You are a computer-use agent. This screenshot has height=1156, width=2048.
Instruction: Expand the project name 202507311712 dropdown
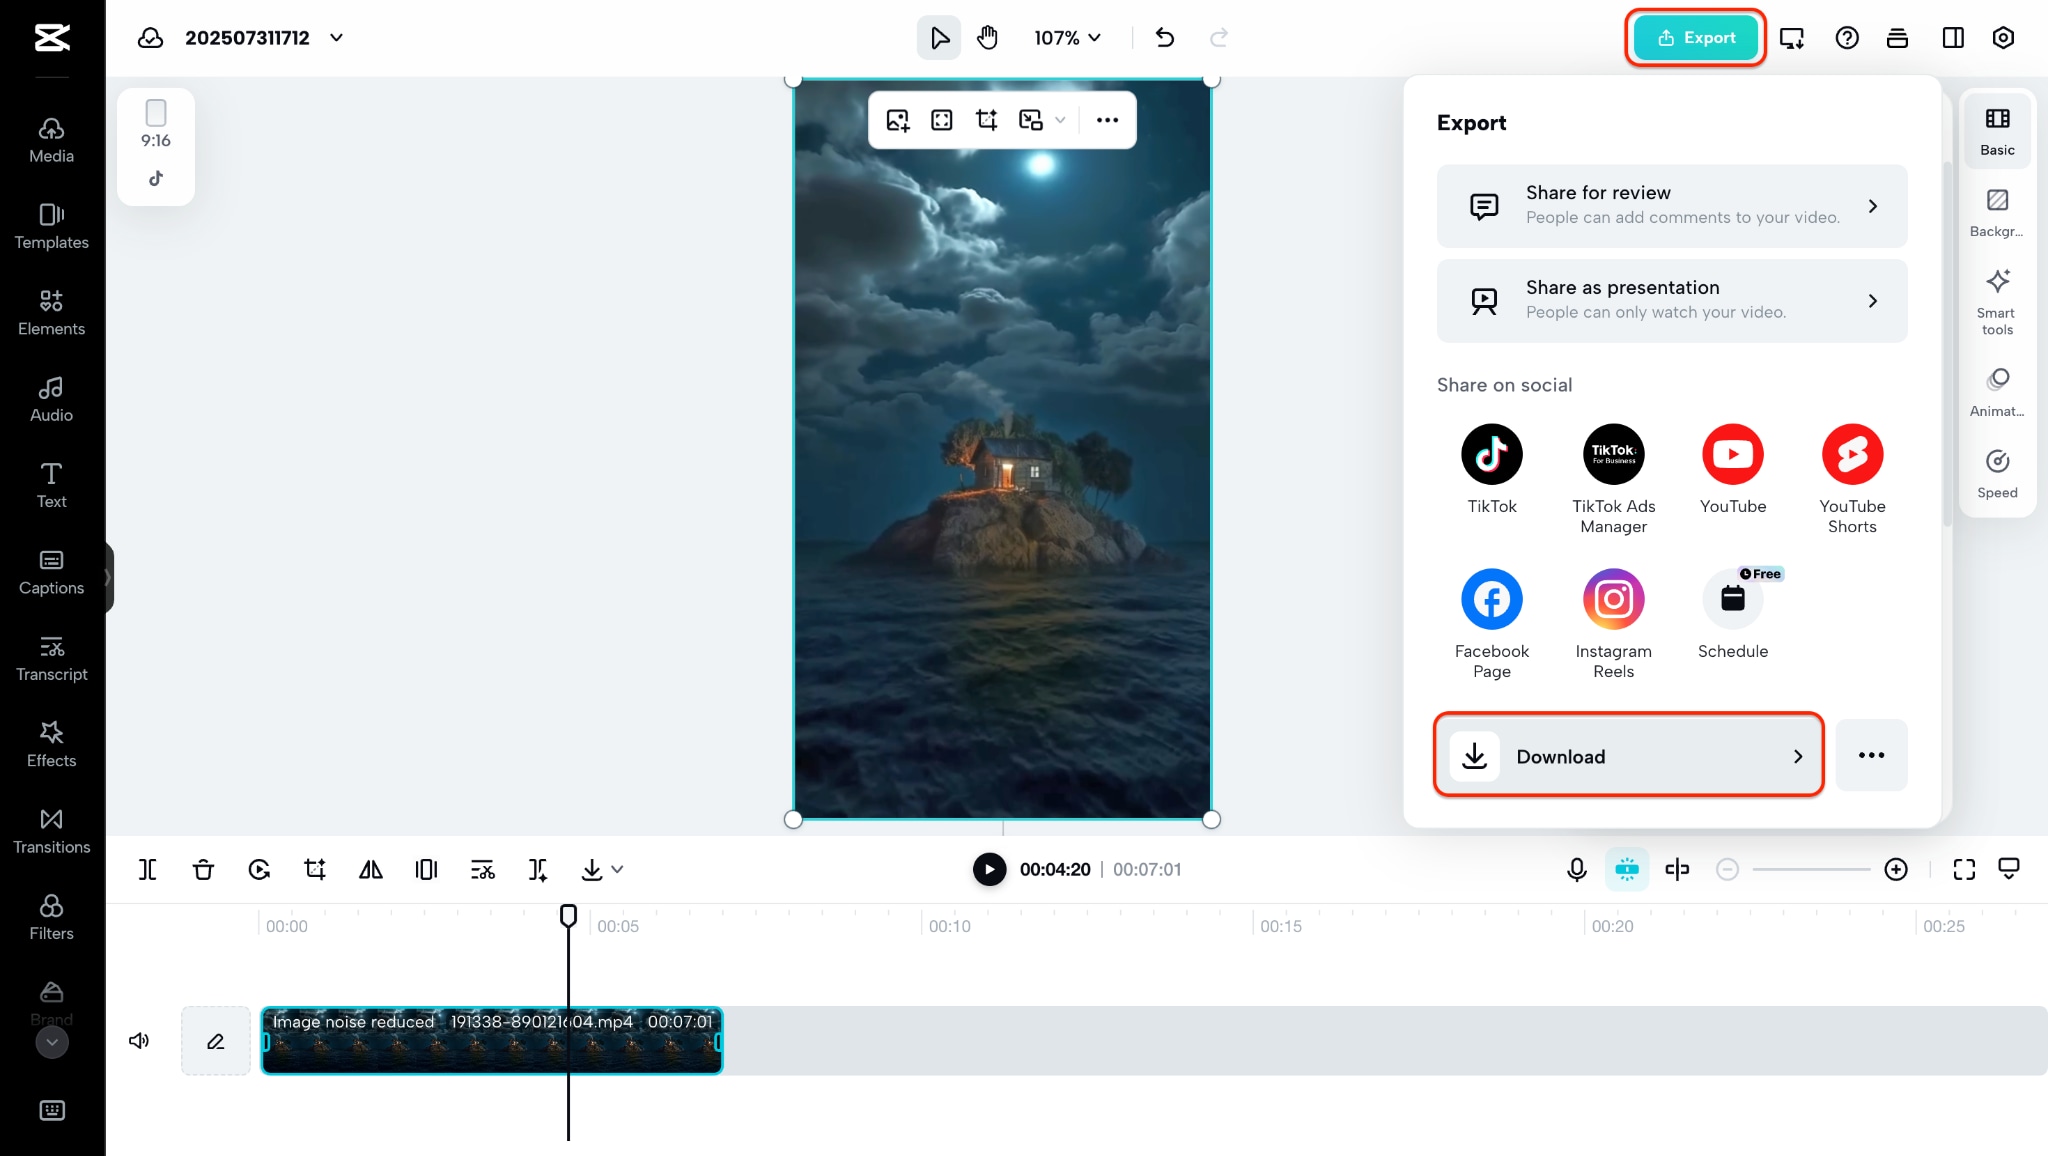337,38
